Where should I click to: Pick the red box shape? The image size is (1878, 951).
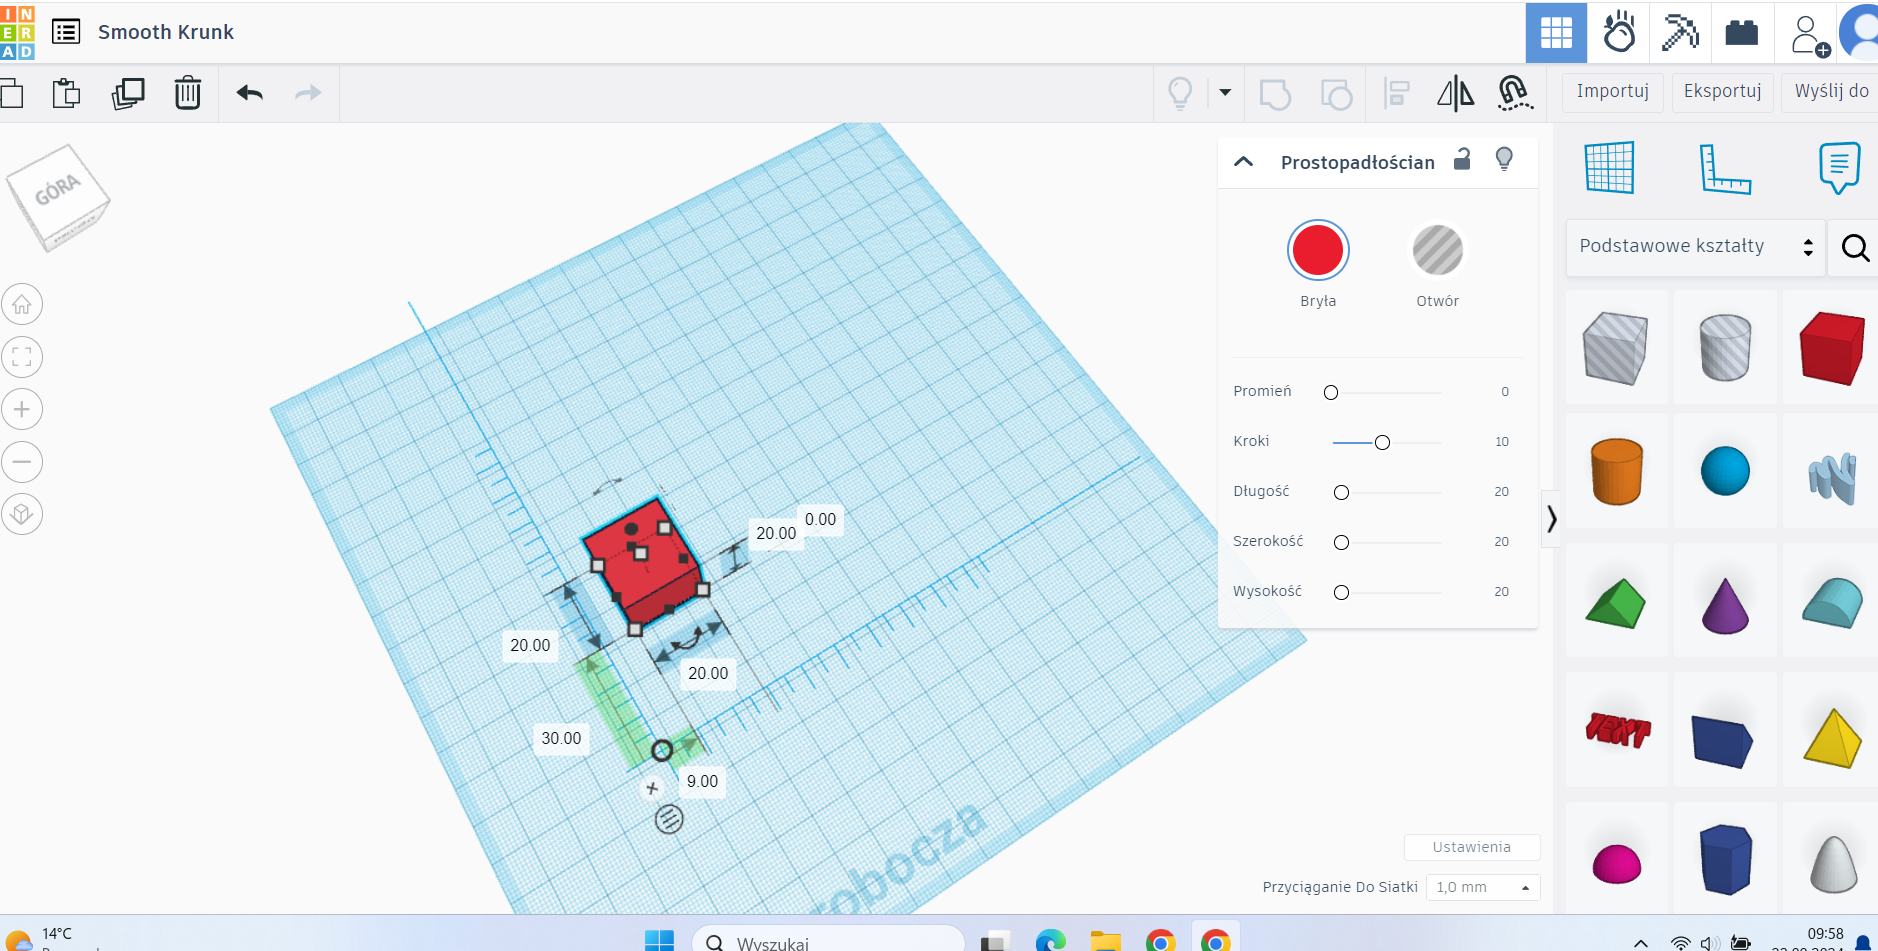pos(1832,348)
